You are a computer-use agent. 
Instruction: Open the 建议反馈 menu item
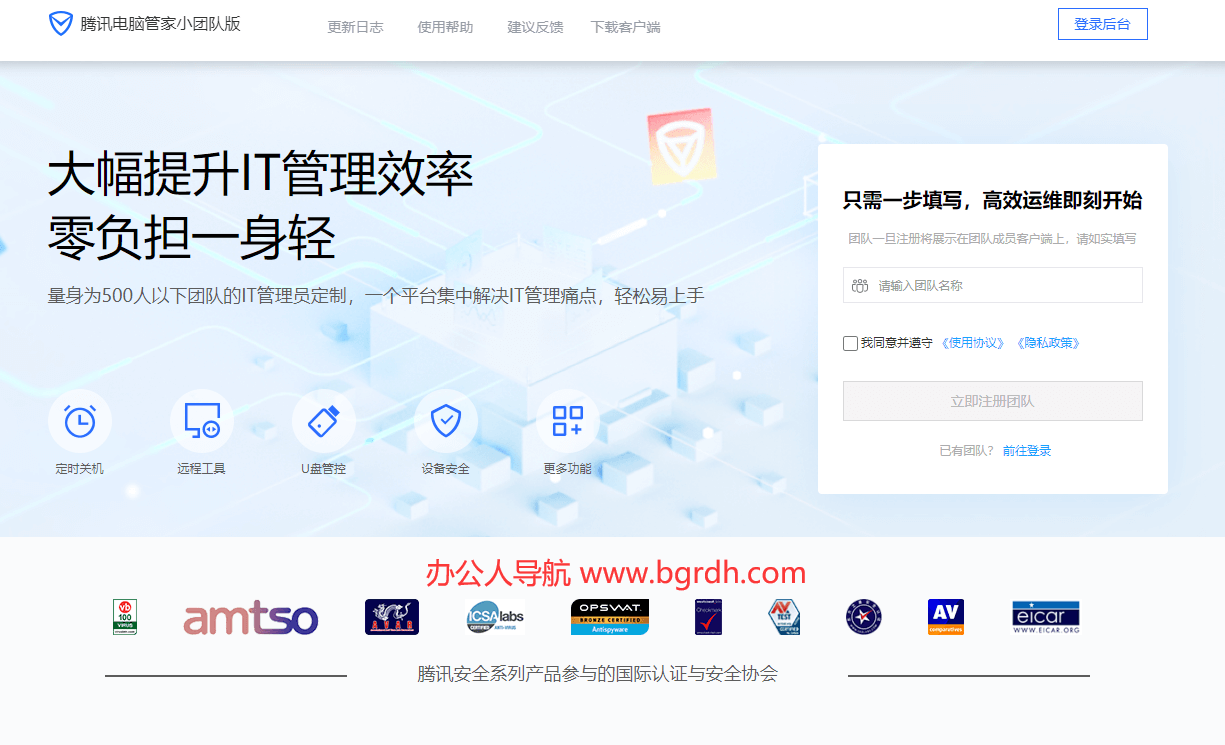coord(535,27)
